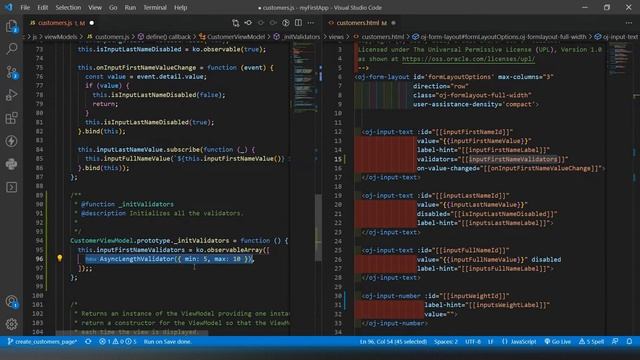Viewport: 640px width, 360px height.
Task: Open the viewModels breadcrumb dropdown
Action: 60,37
